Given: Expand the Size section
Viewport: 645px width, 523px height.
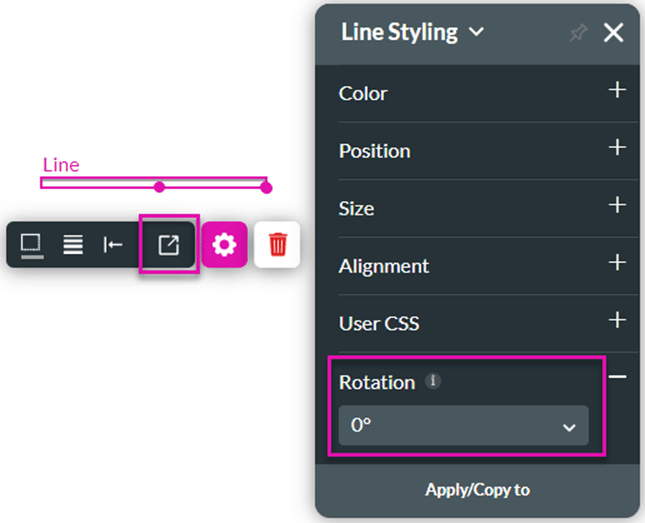Looking at the screenshot, I should [617, 205].
